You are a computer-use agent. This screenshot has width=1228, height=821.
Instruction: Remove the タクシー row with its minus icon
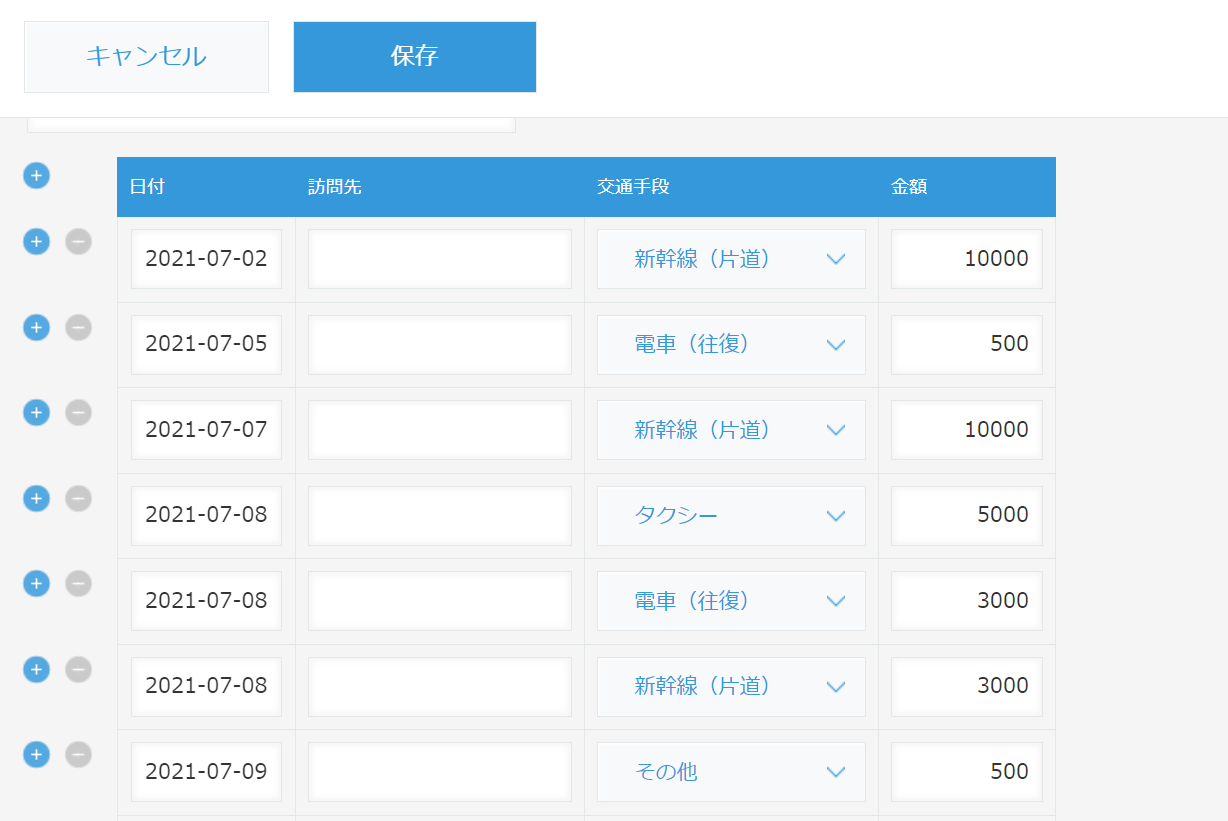pos(78,498)
